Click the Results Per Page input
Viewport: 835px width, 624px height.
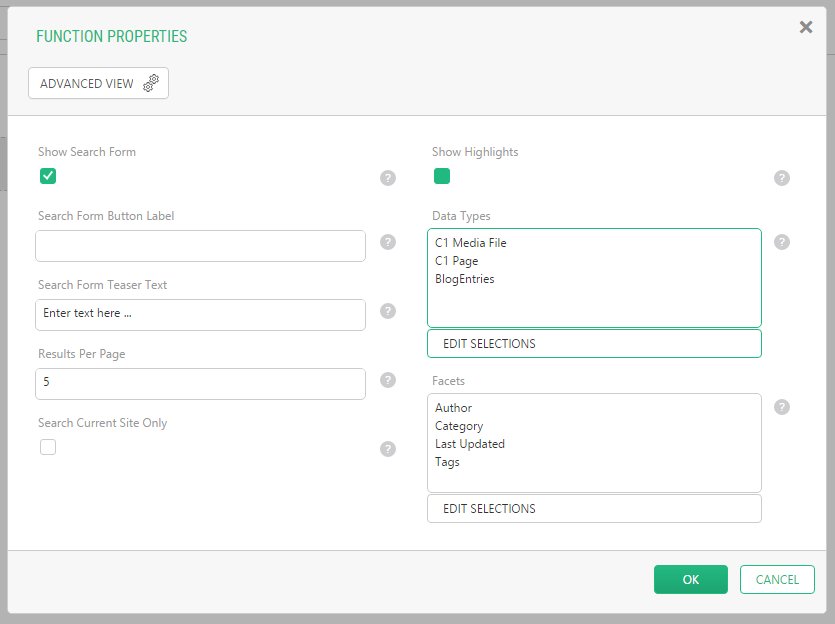pyautogui.click(x=200, y=384)
